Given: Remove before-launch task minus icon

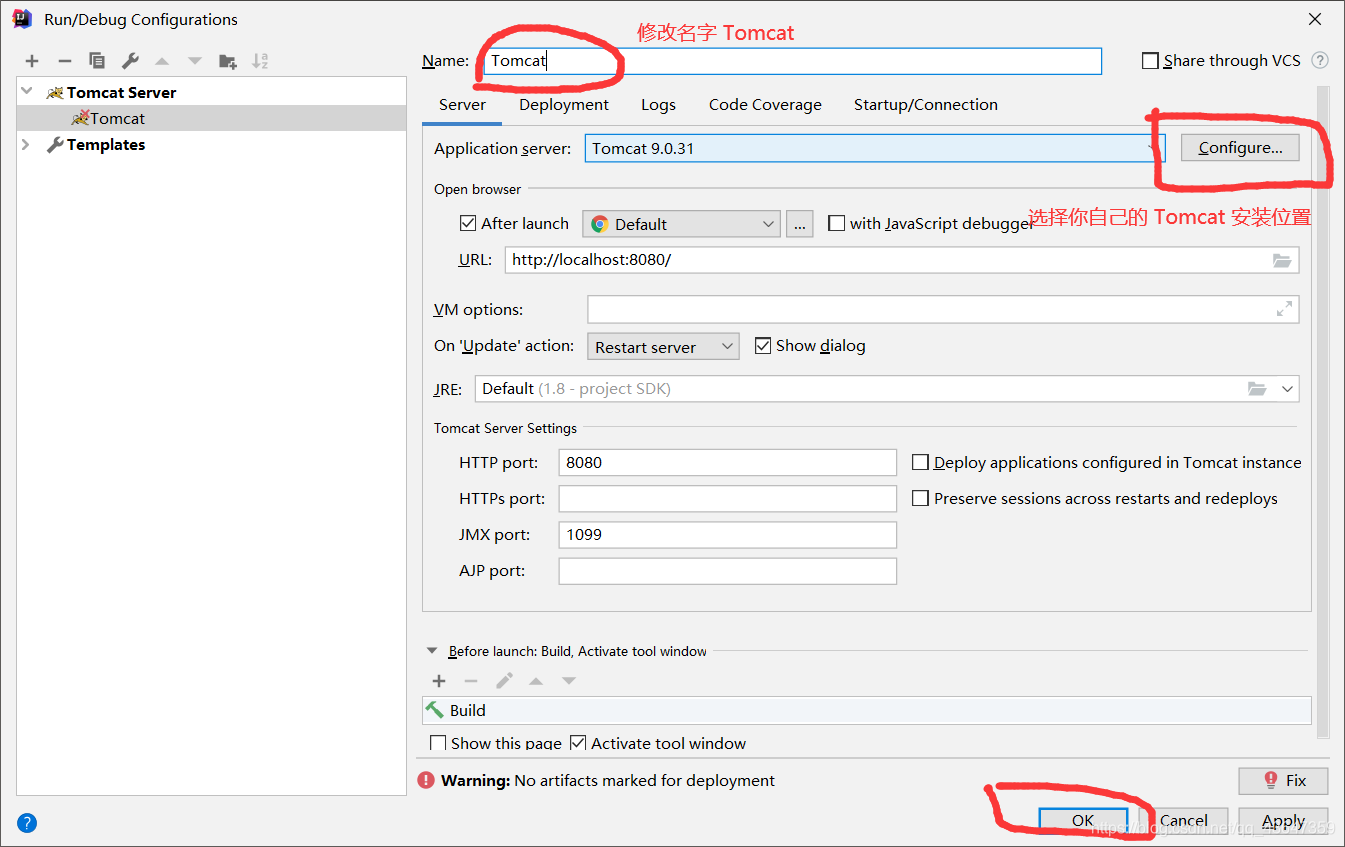Looking at the screenshot, I should tap(471, 681).
